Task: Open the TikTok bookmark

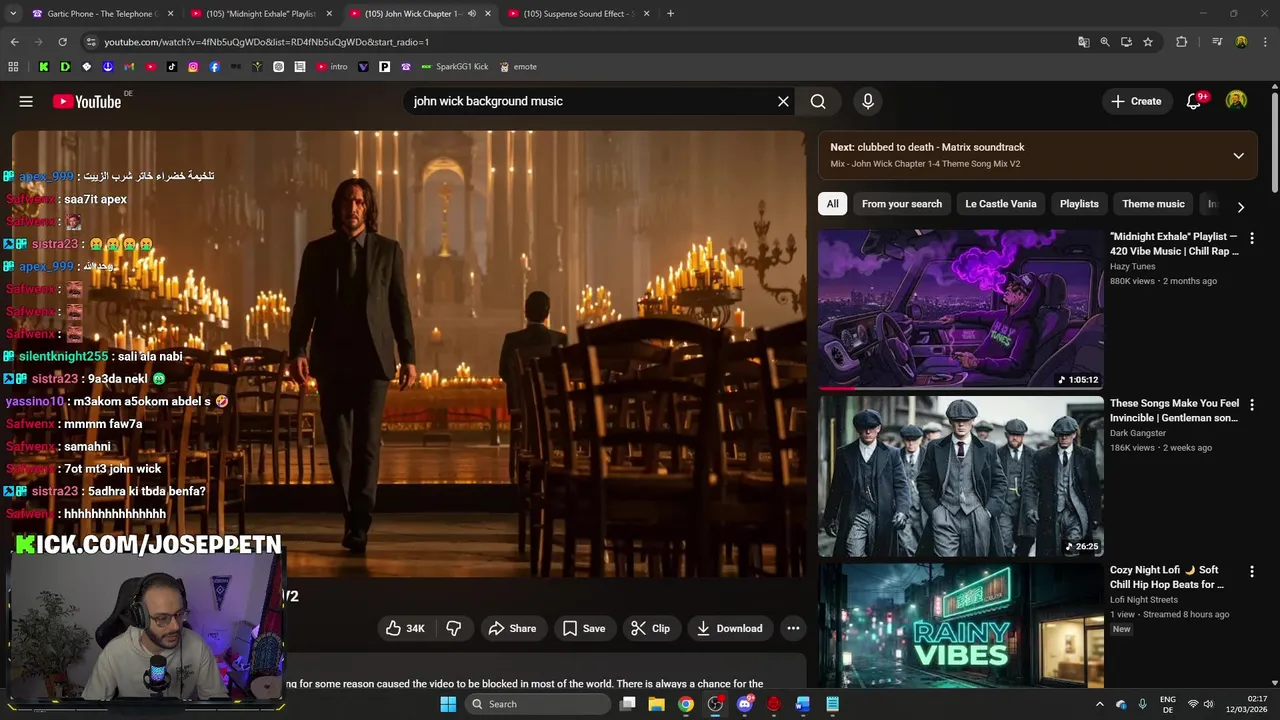Action: (172, 67)
